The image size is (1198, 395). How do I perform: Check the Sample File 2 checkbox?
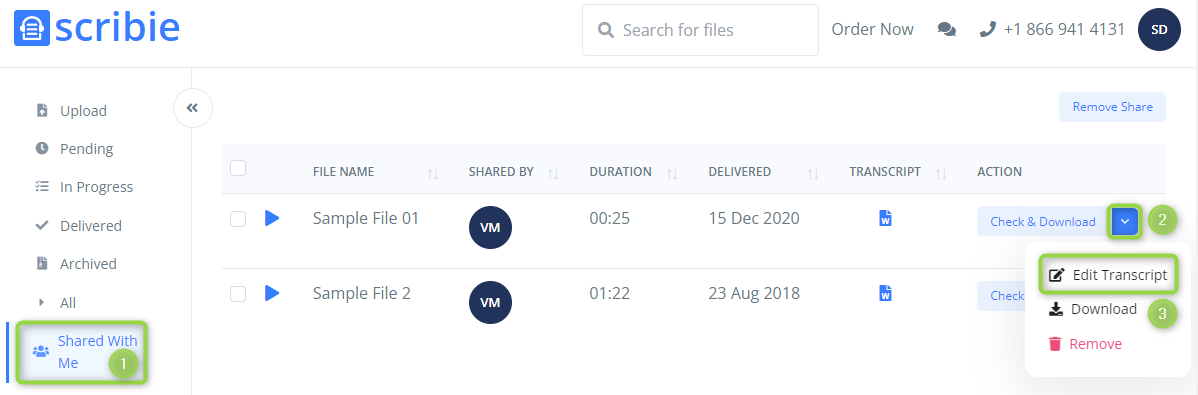point(238,294)
